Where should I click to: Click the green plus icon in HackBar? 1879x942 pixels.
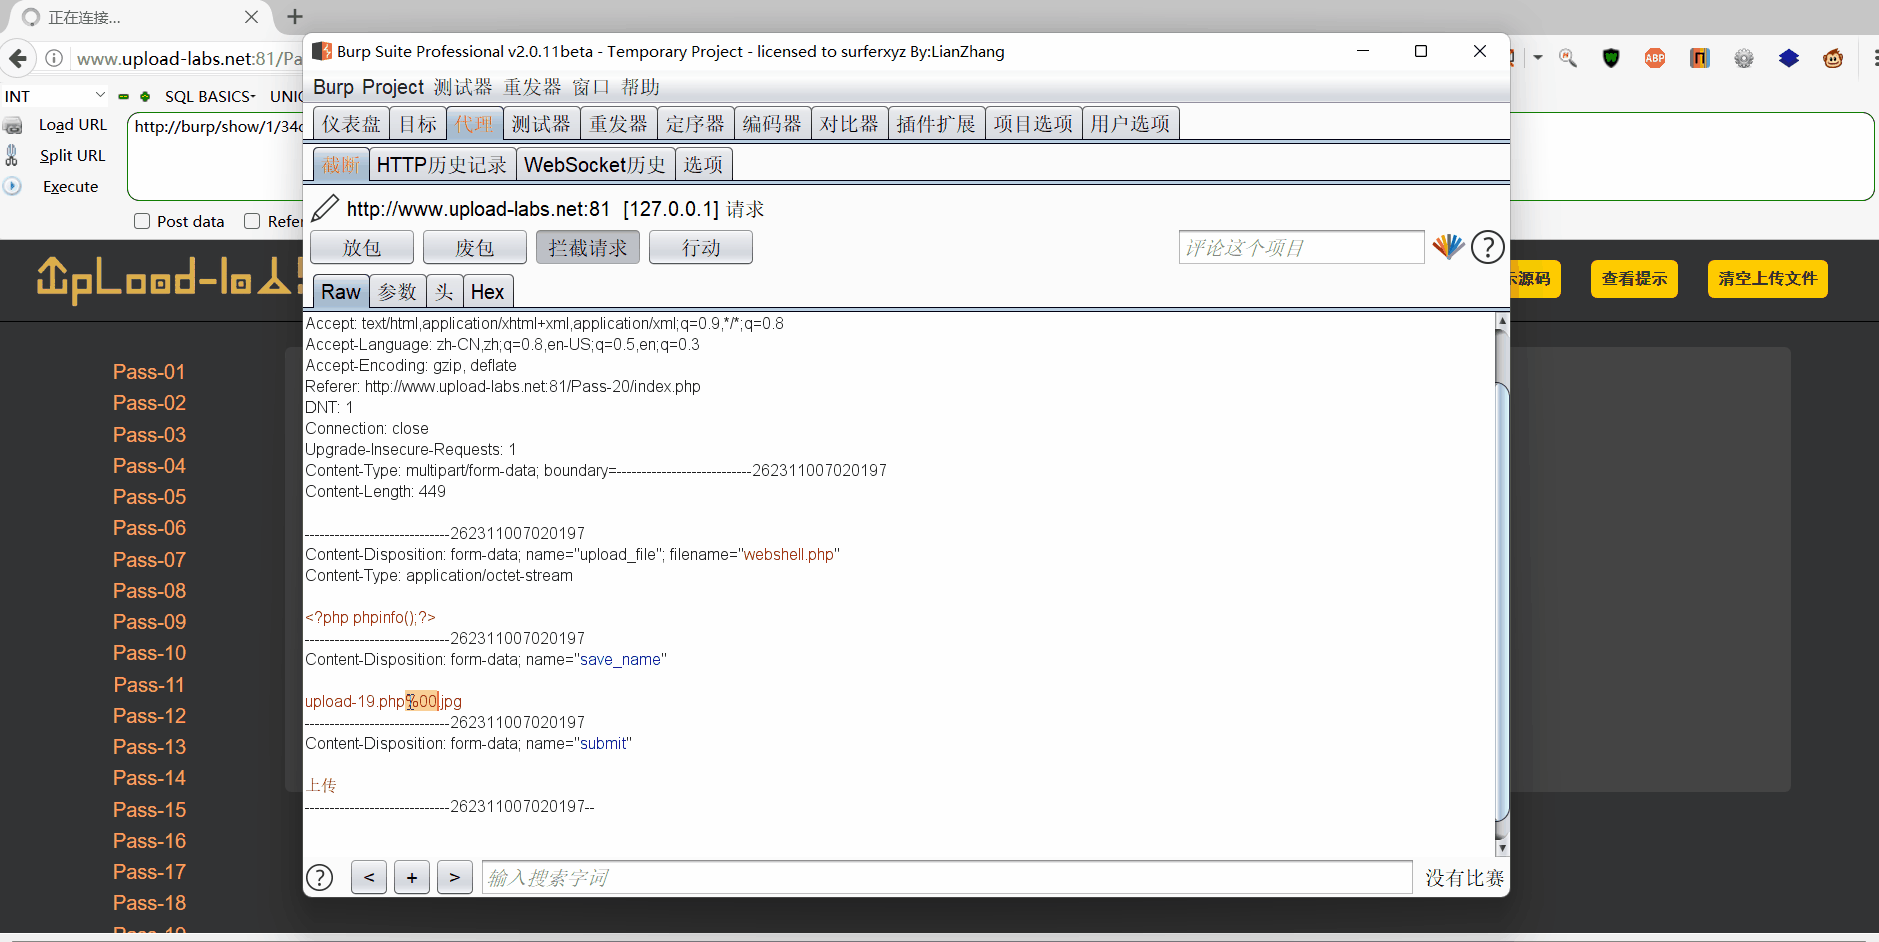click(x=145, y=97)
